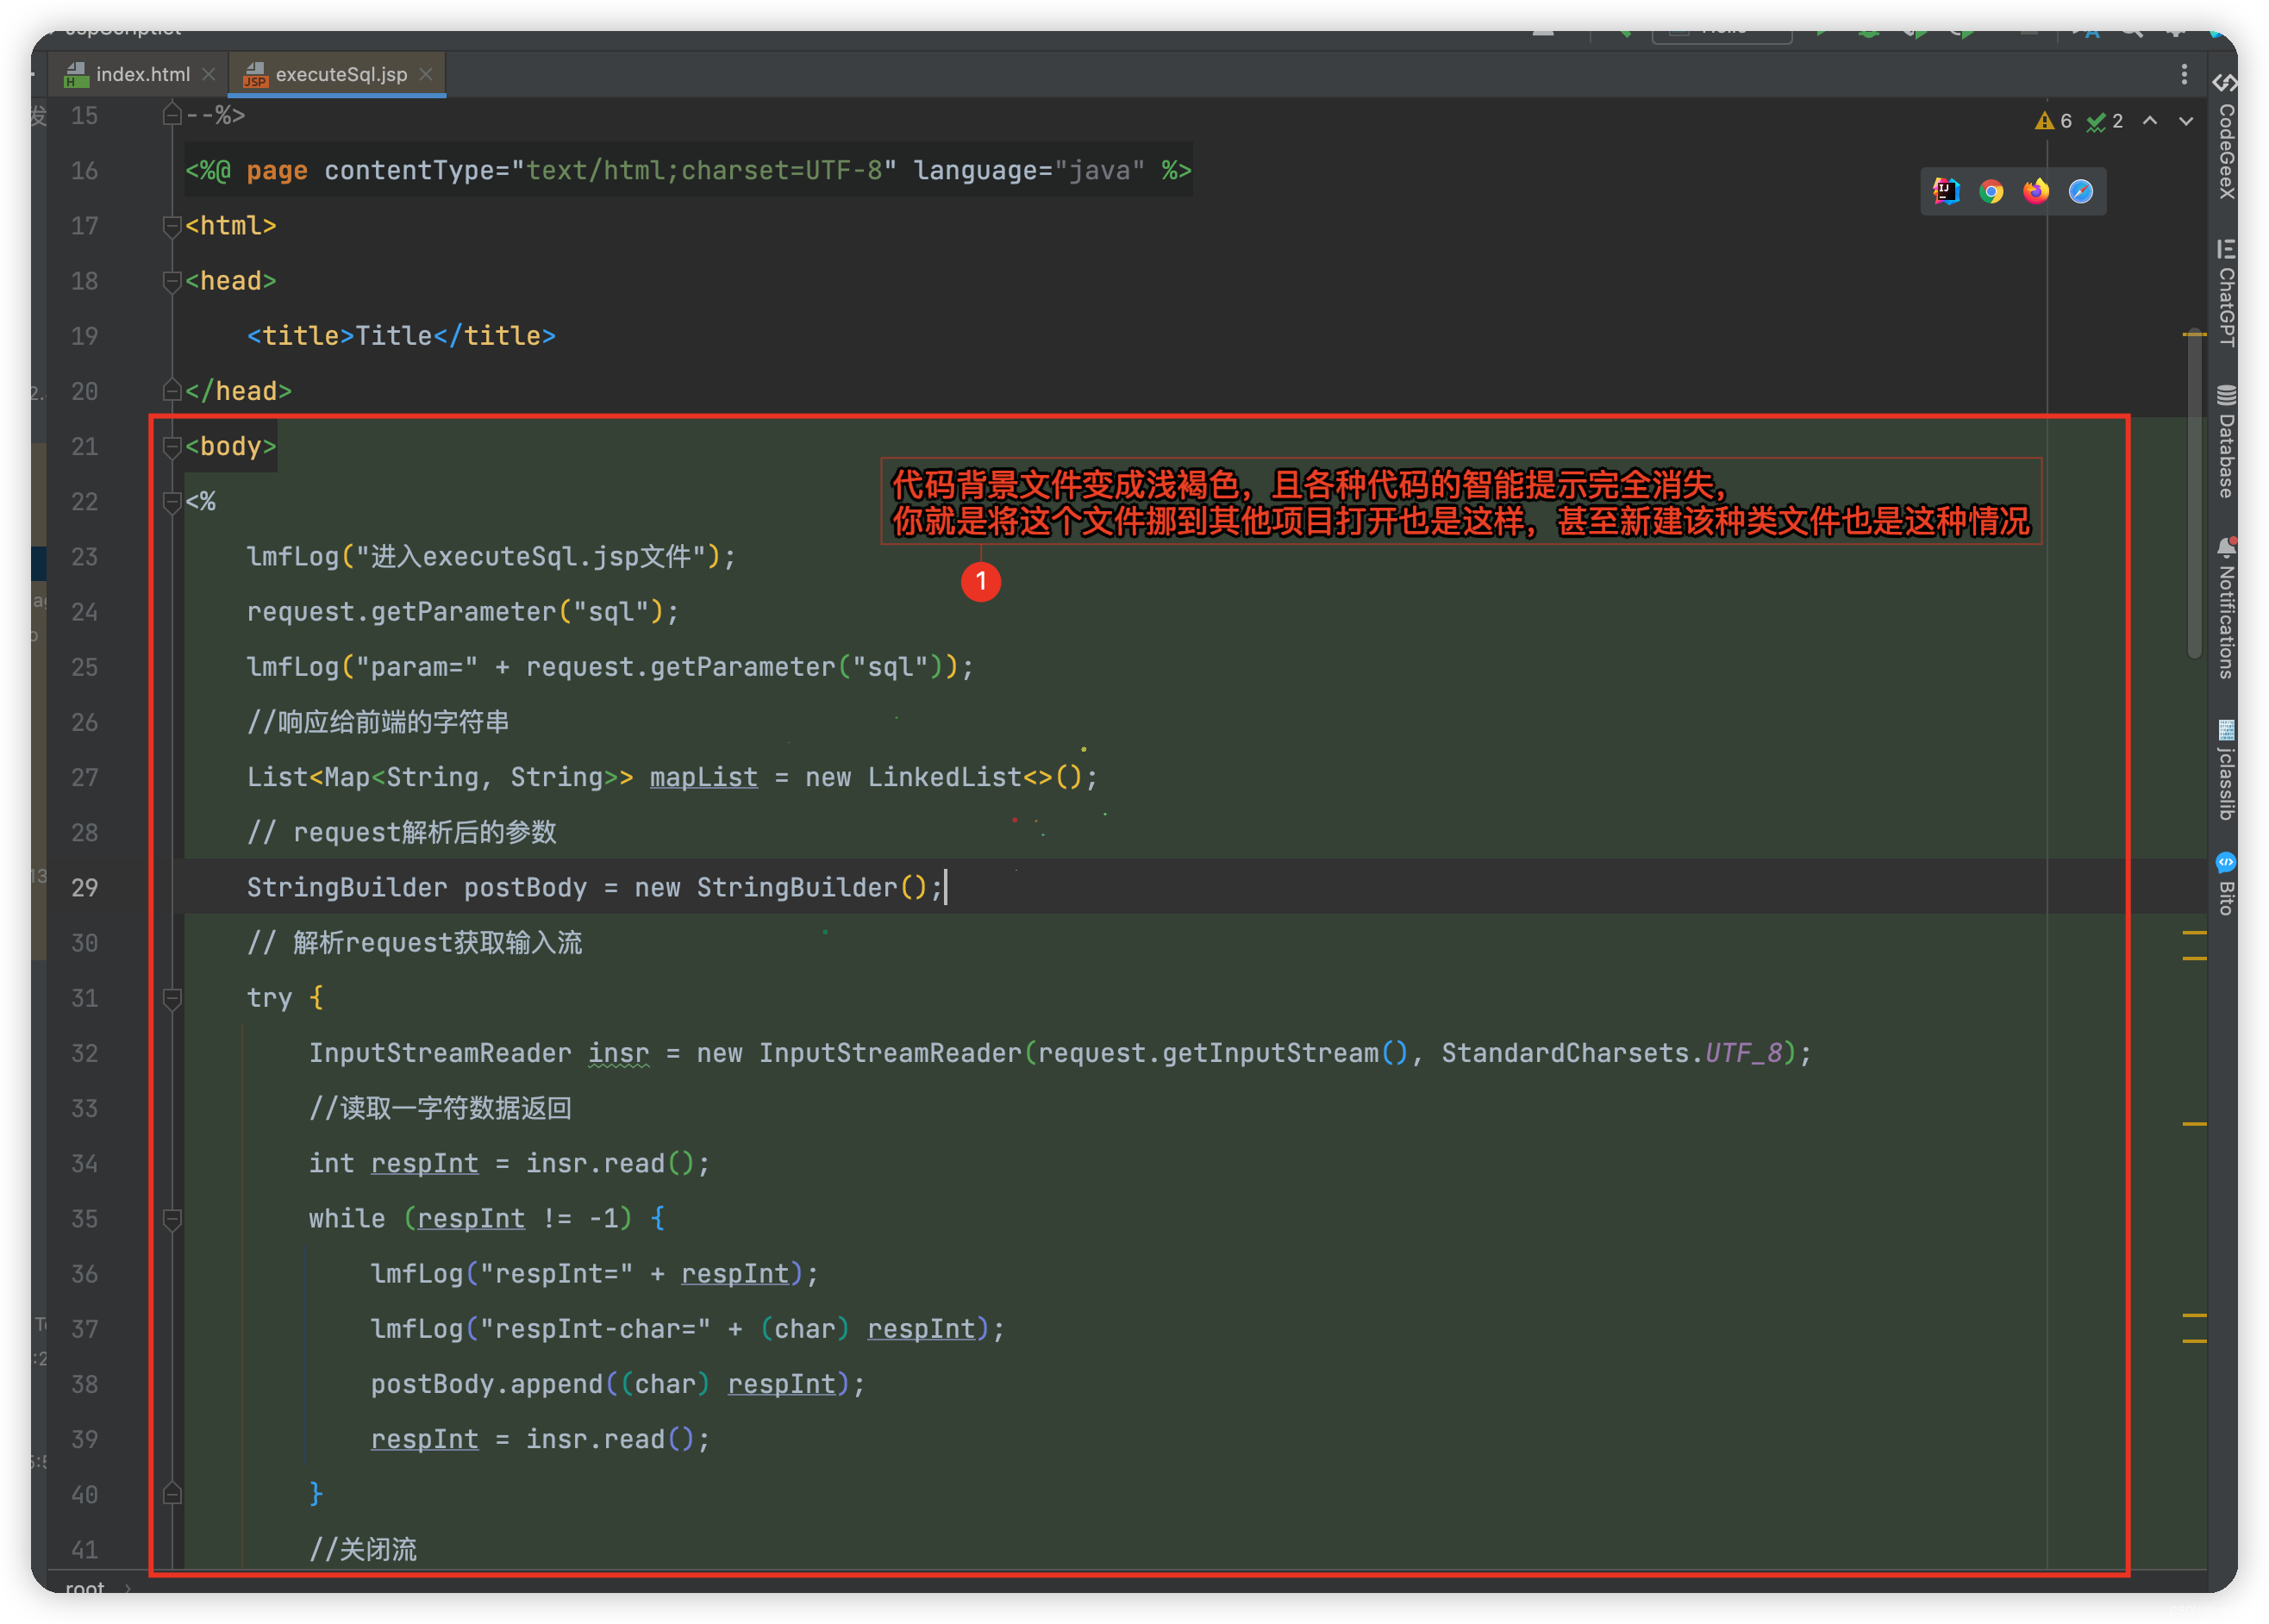Click comment '//响应给前端的字符串' on line 26
This screenshot has width=2269, height=1624.
[378, 722]
